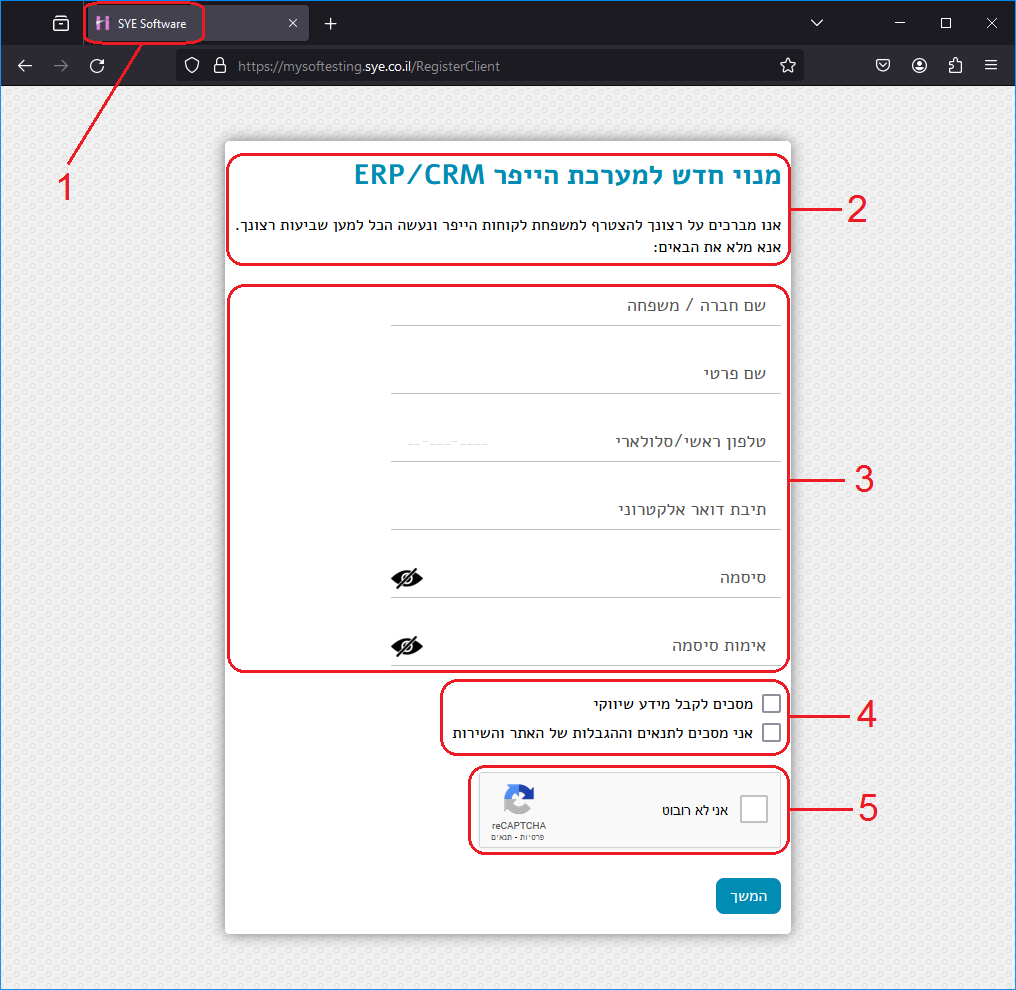Toggle visibility of אימות סיסמה password
Screen dimensions: 1016x990
click(x=407, y=646)
